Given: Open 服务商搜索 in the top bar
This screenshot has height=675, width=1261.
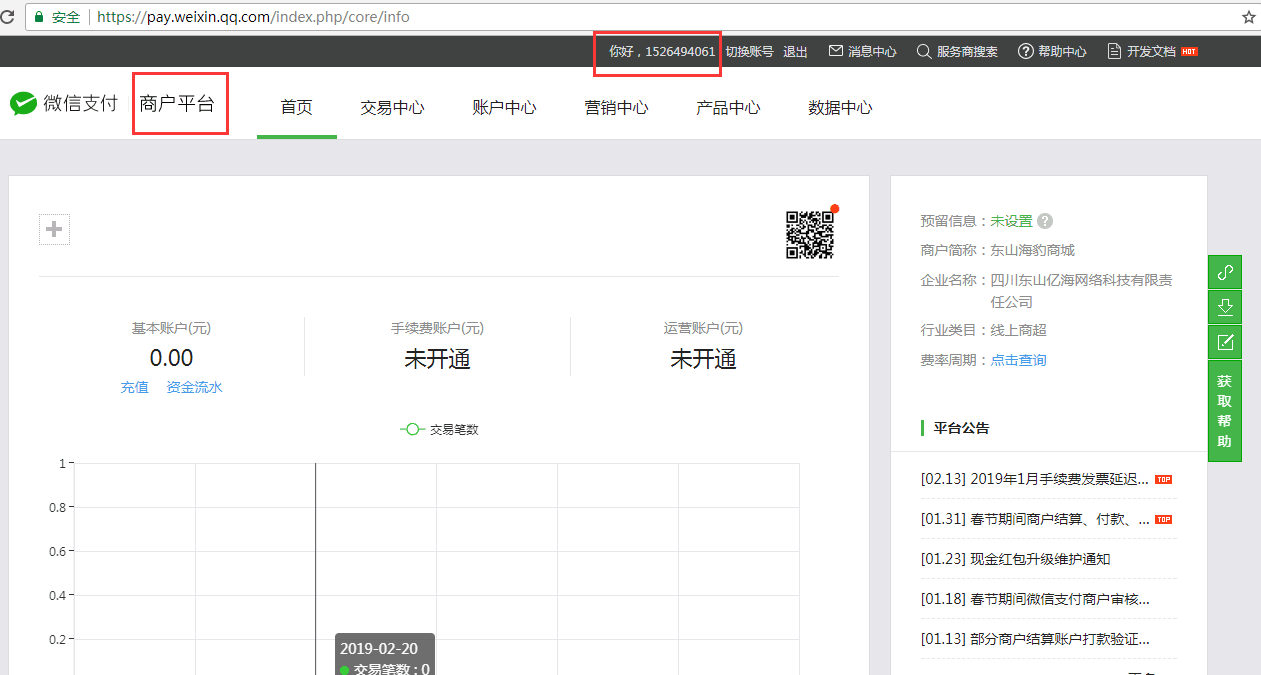Looking at the screenshot, I should click(967, 51).
